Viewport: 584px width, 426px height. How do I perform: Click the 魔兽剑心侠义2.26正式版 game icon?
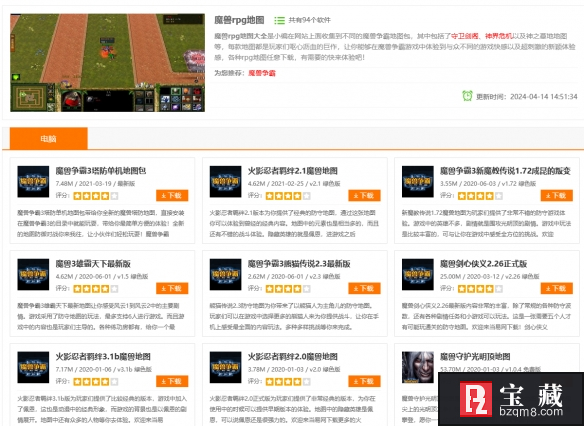418,274
